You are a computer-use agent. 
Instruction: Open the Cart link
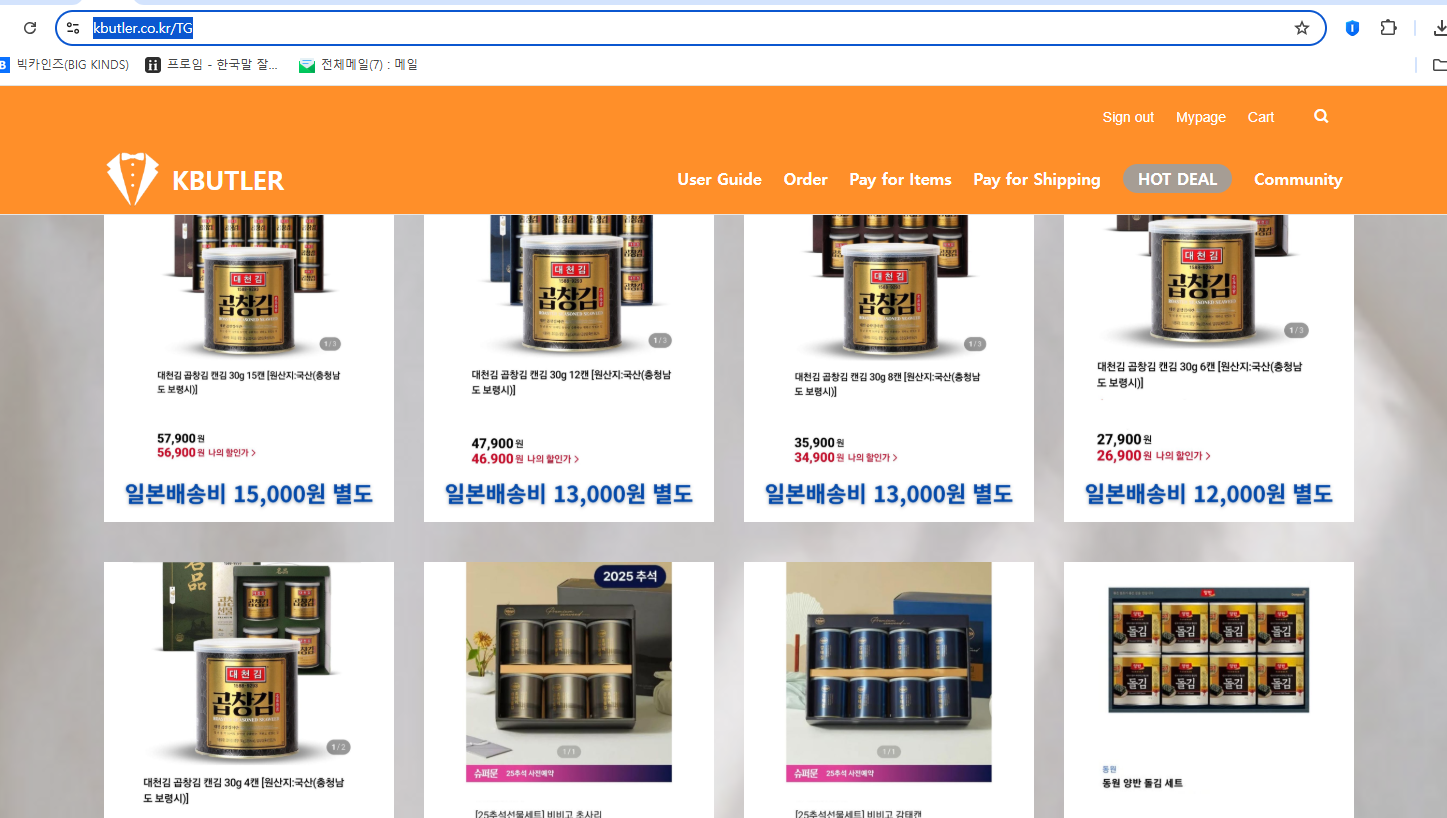point(1261,117)
